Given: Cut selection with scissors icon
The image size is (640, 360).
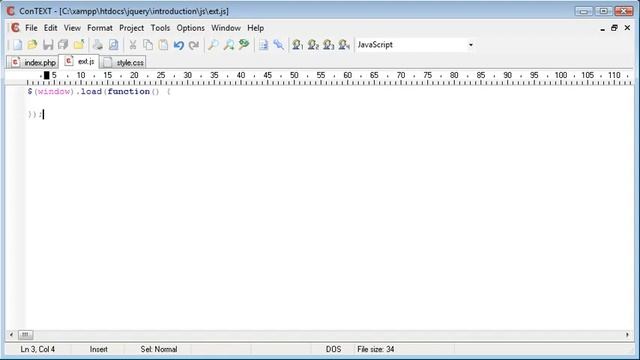Looking at the screenshot, I should 133,44.
